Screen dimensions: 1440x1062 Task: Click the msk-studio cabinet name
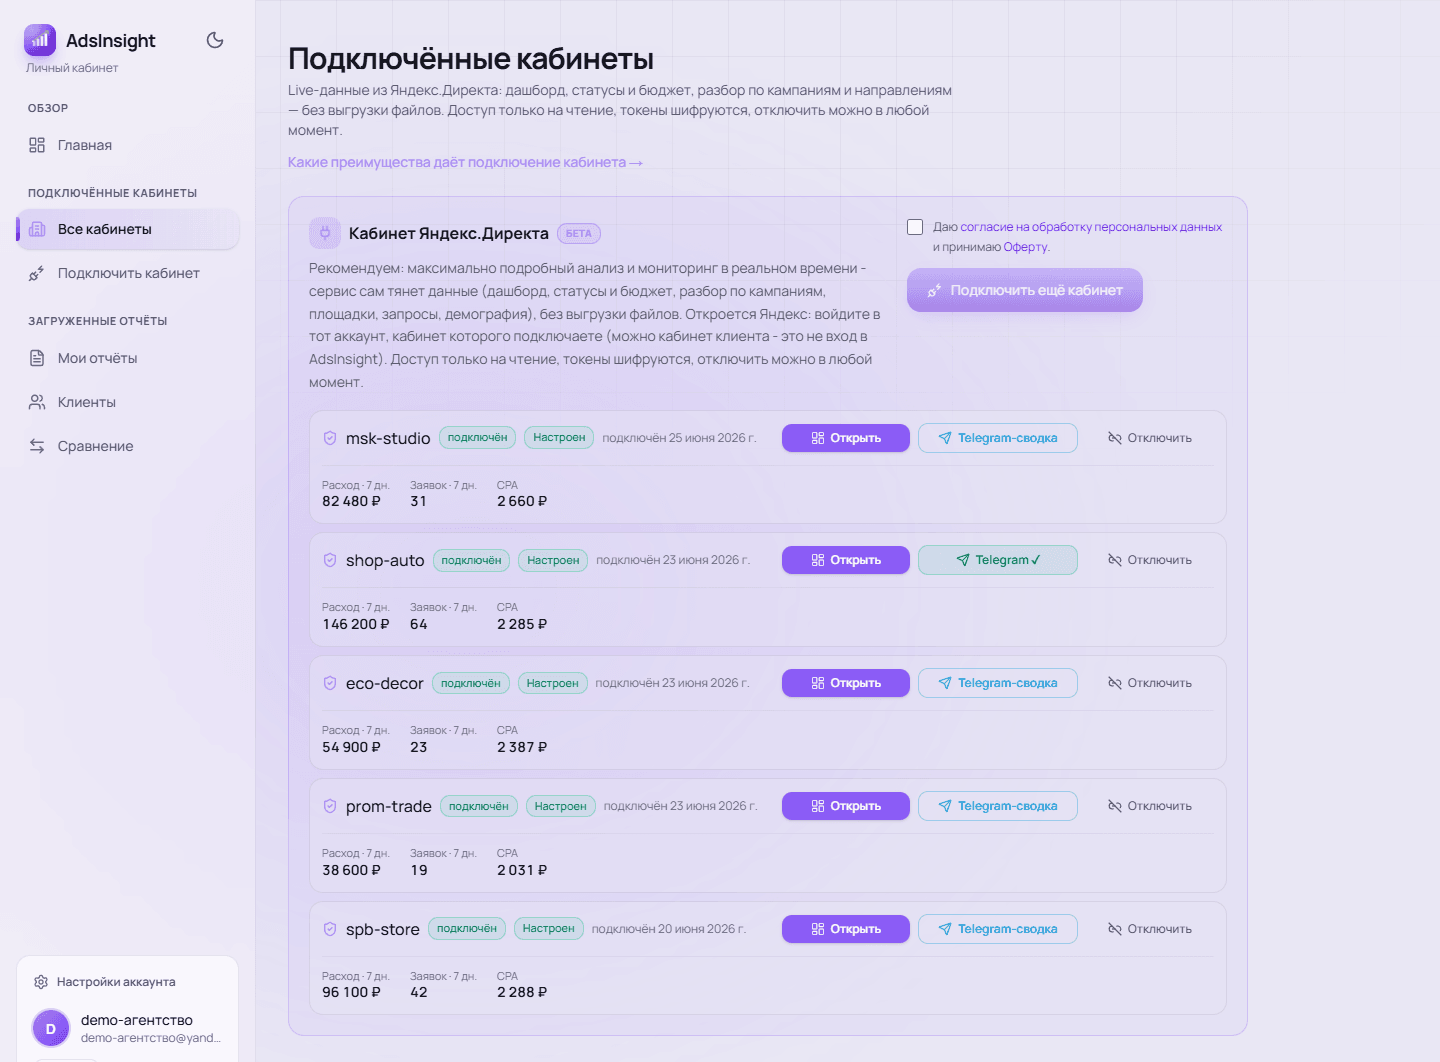388,438
